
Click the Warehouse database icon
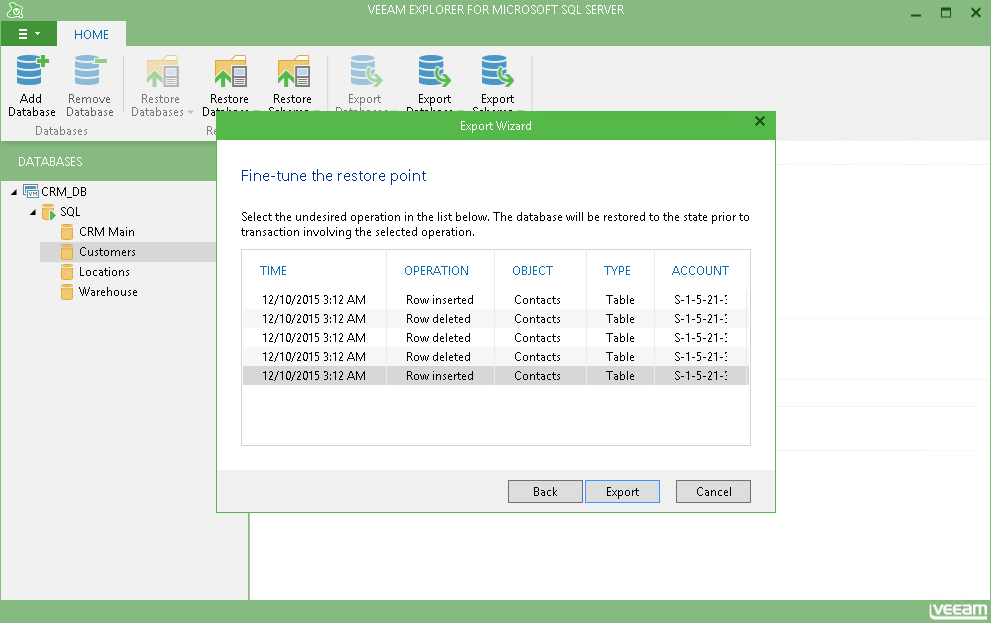tap(67, 292)
